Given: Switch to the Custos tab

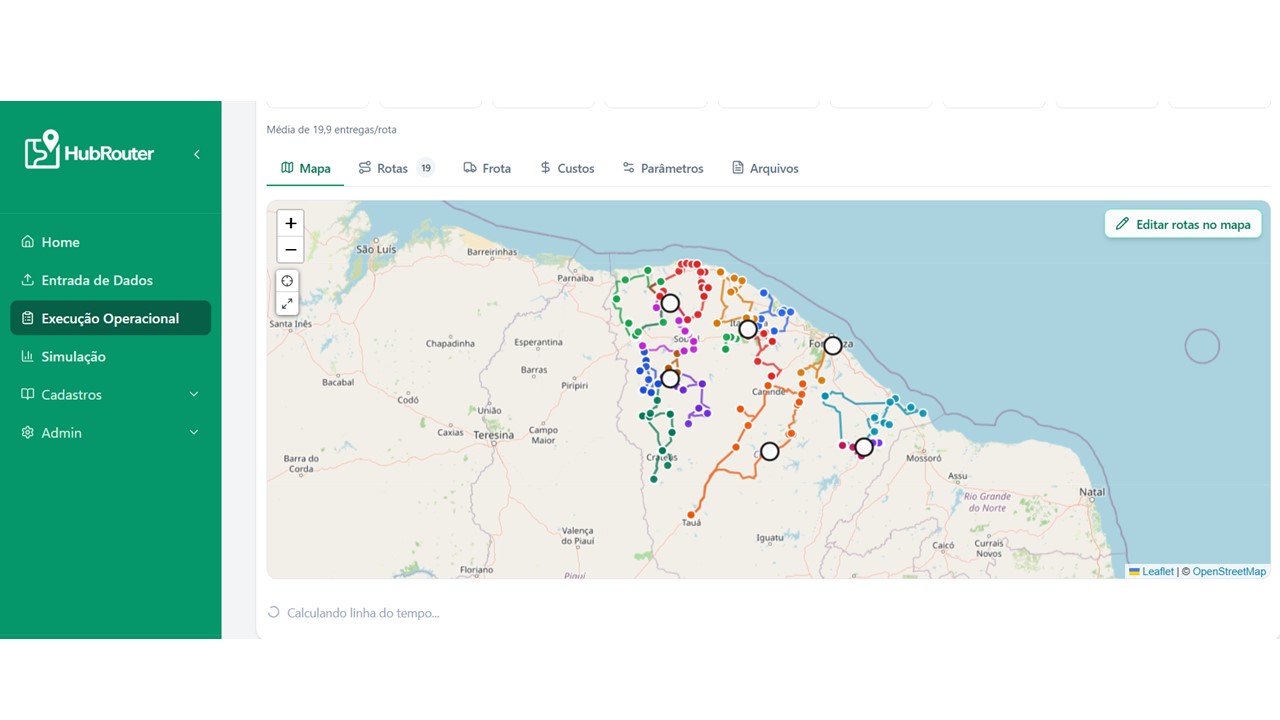Looking at the screenshot, I should point(567,168).
